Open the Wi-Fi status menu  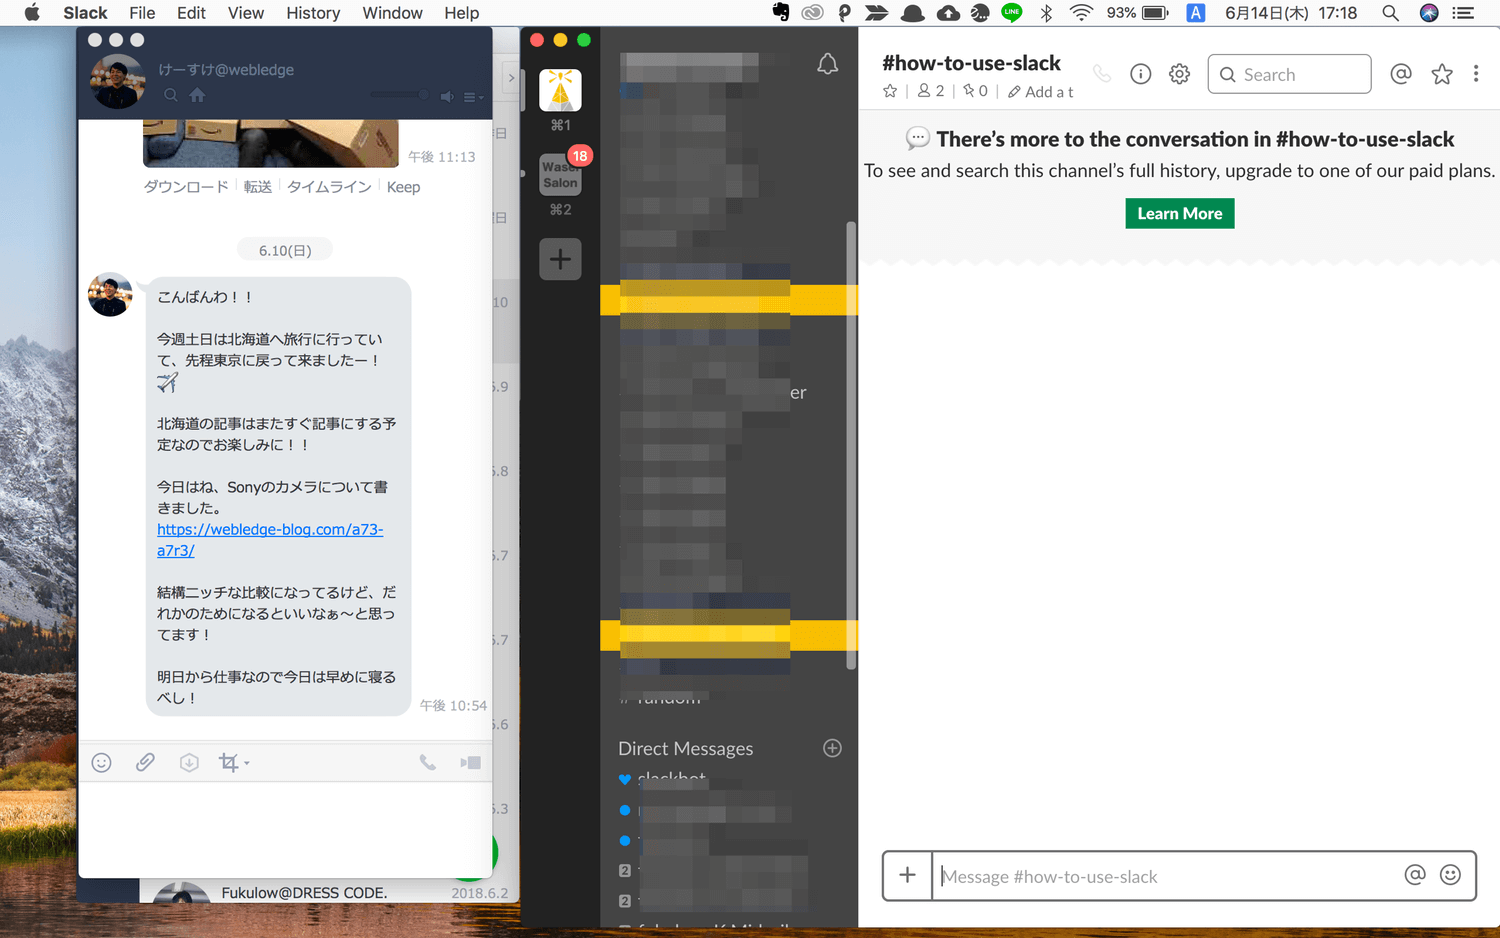coord(1081,13)
